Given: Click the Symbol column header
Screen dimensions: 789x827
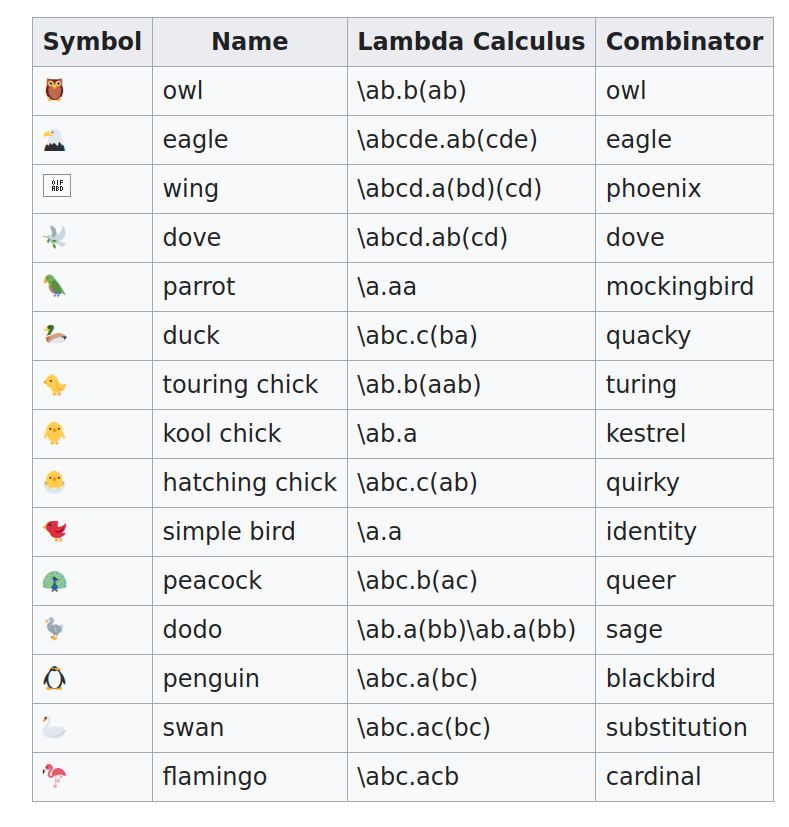Looking at the screenshot, I should pyautogui.click(x=92, y=42).
